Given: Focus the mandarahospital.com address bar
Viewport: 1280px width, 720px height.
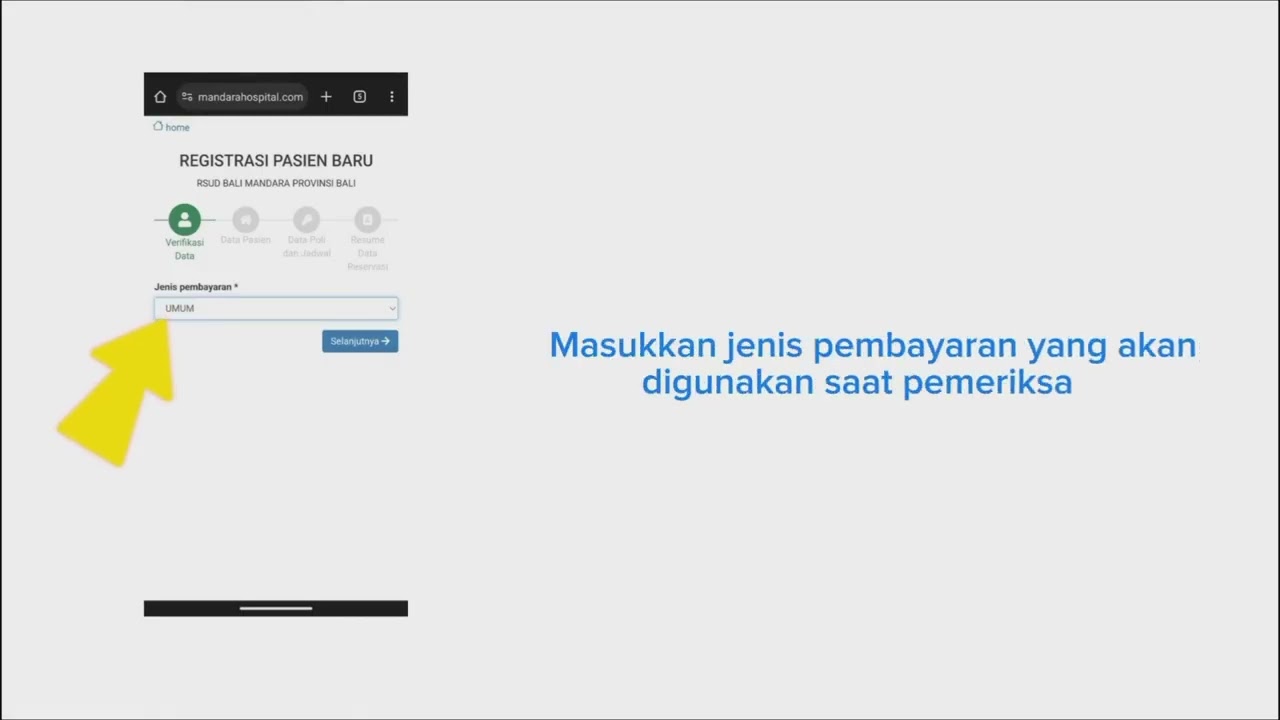Looking at the screenshot, I should [x=243, y=97].
